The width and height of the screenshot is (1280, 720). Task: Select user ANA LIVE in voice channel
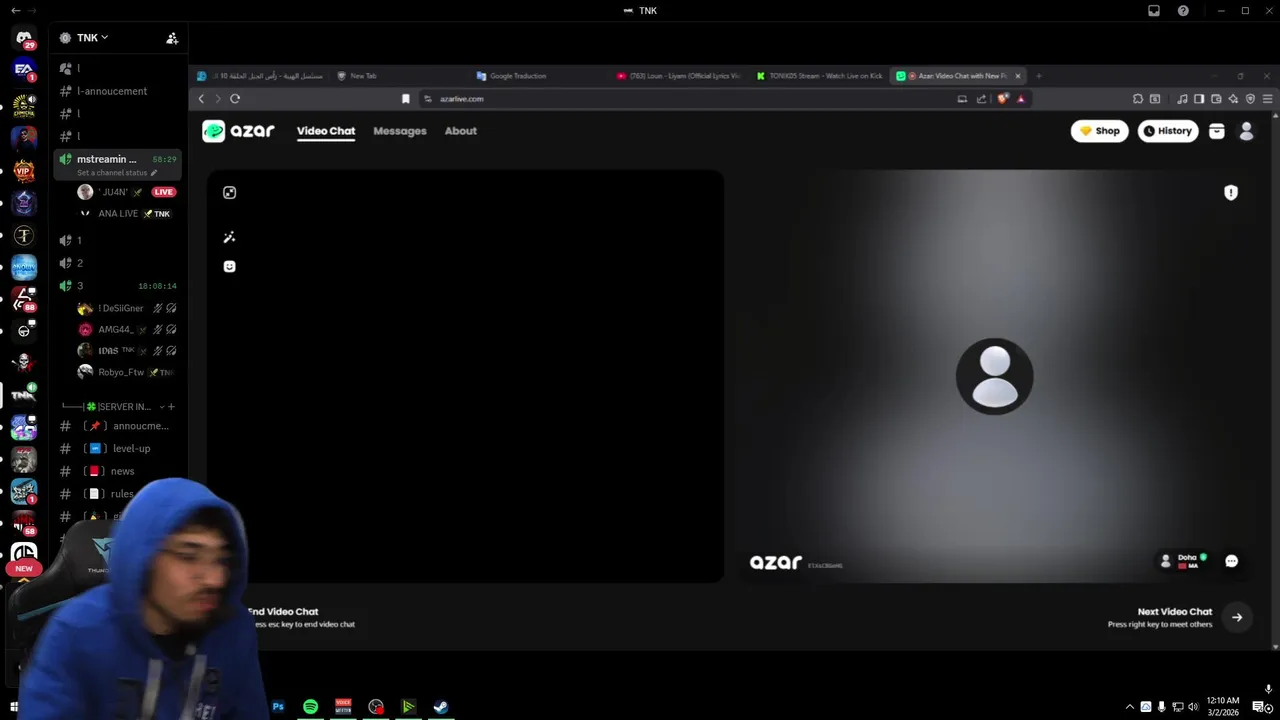[125, 213]
